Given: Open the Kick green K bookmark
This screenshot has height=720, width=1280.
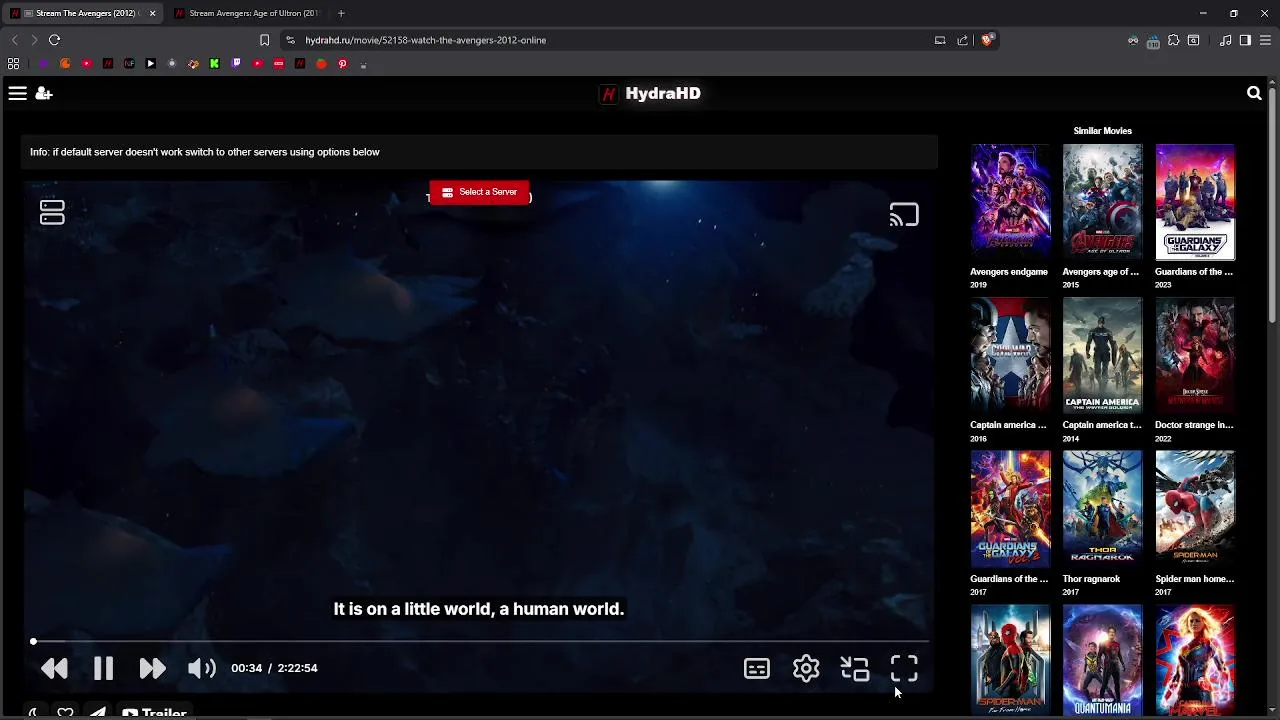Looking at the screenshot, I should (x=214, y=63).
